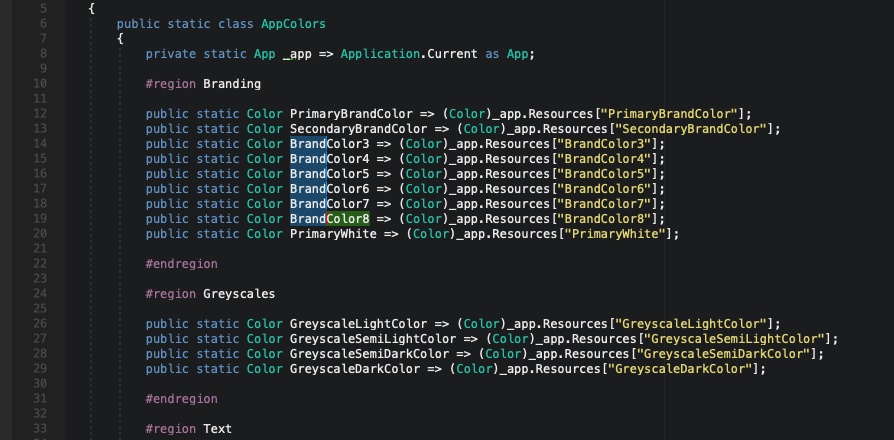Screen dimensions: 894x440
Task: Click the SecondaryBrandColor property name on line 13
Action: pos(358,129)
